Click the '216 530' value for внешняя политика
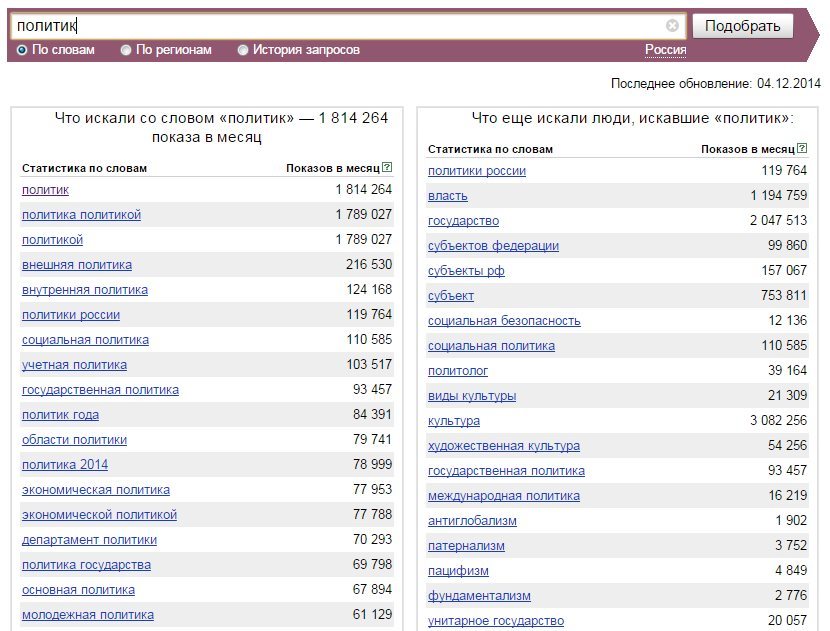The height and width of the screenshot is (631, 830). [x=369, y=264]
